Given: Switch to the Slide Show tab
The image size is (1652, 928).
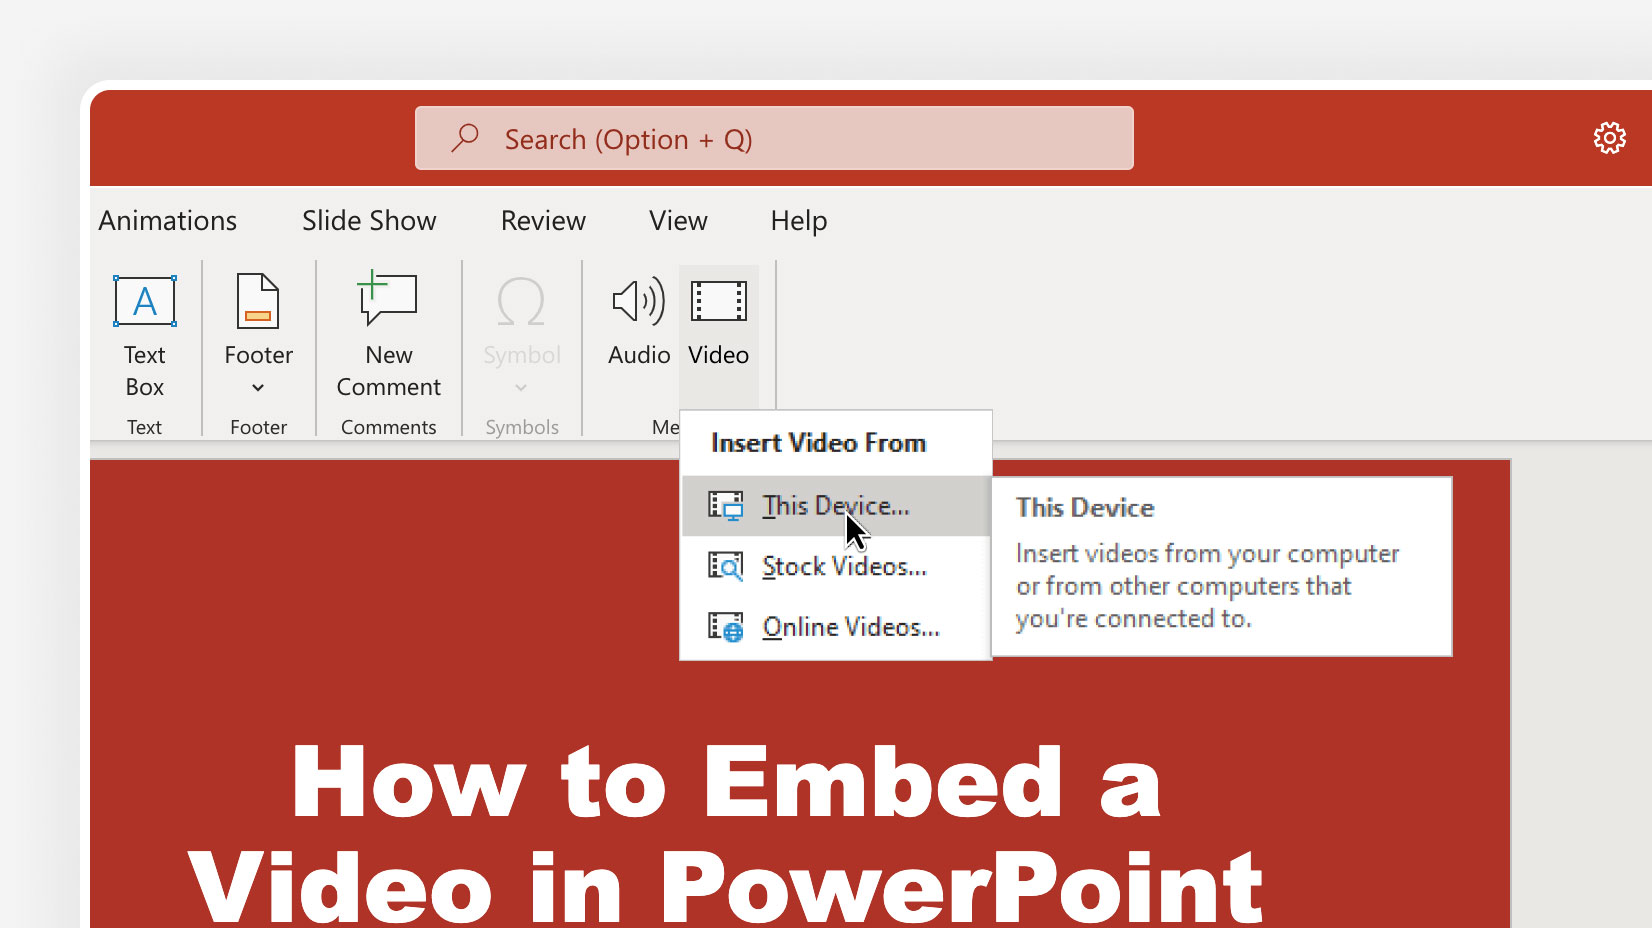Looking at the screenshot, I should pyautogui.click(x=369, y=221).
